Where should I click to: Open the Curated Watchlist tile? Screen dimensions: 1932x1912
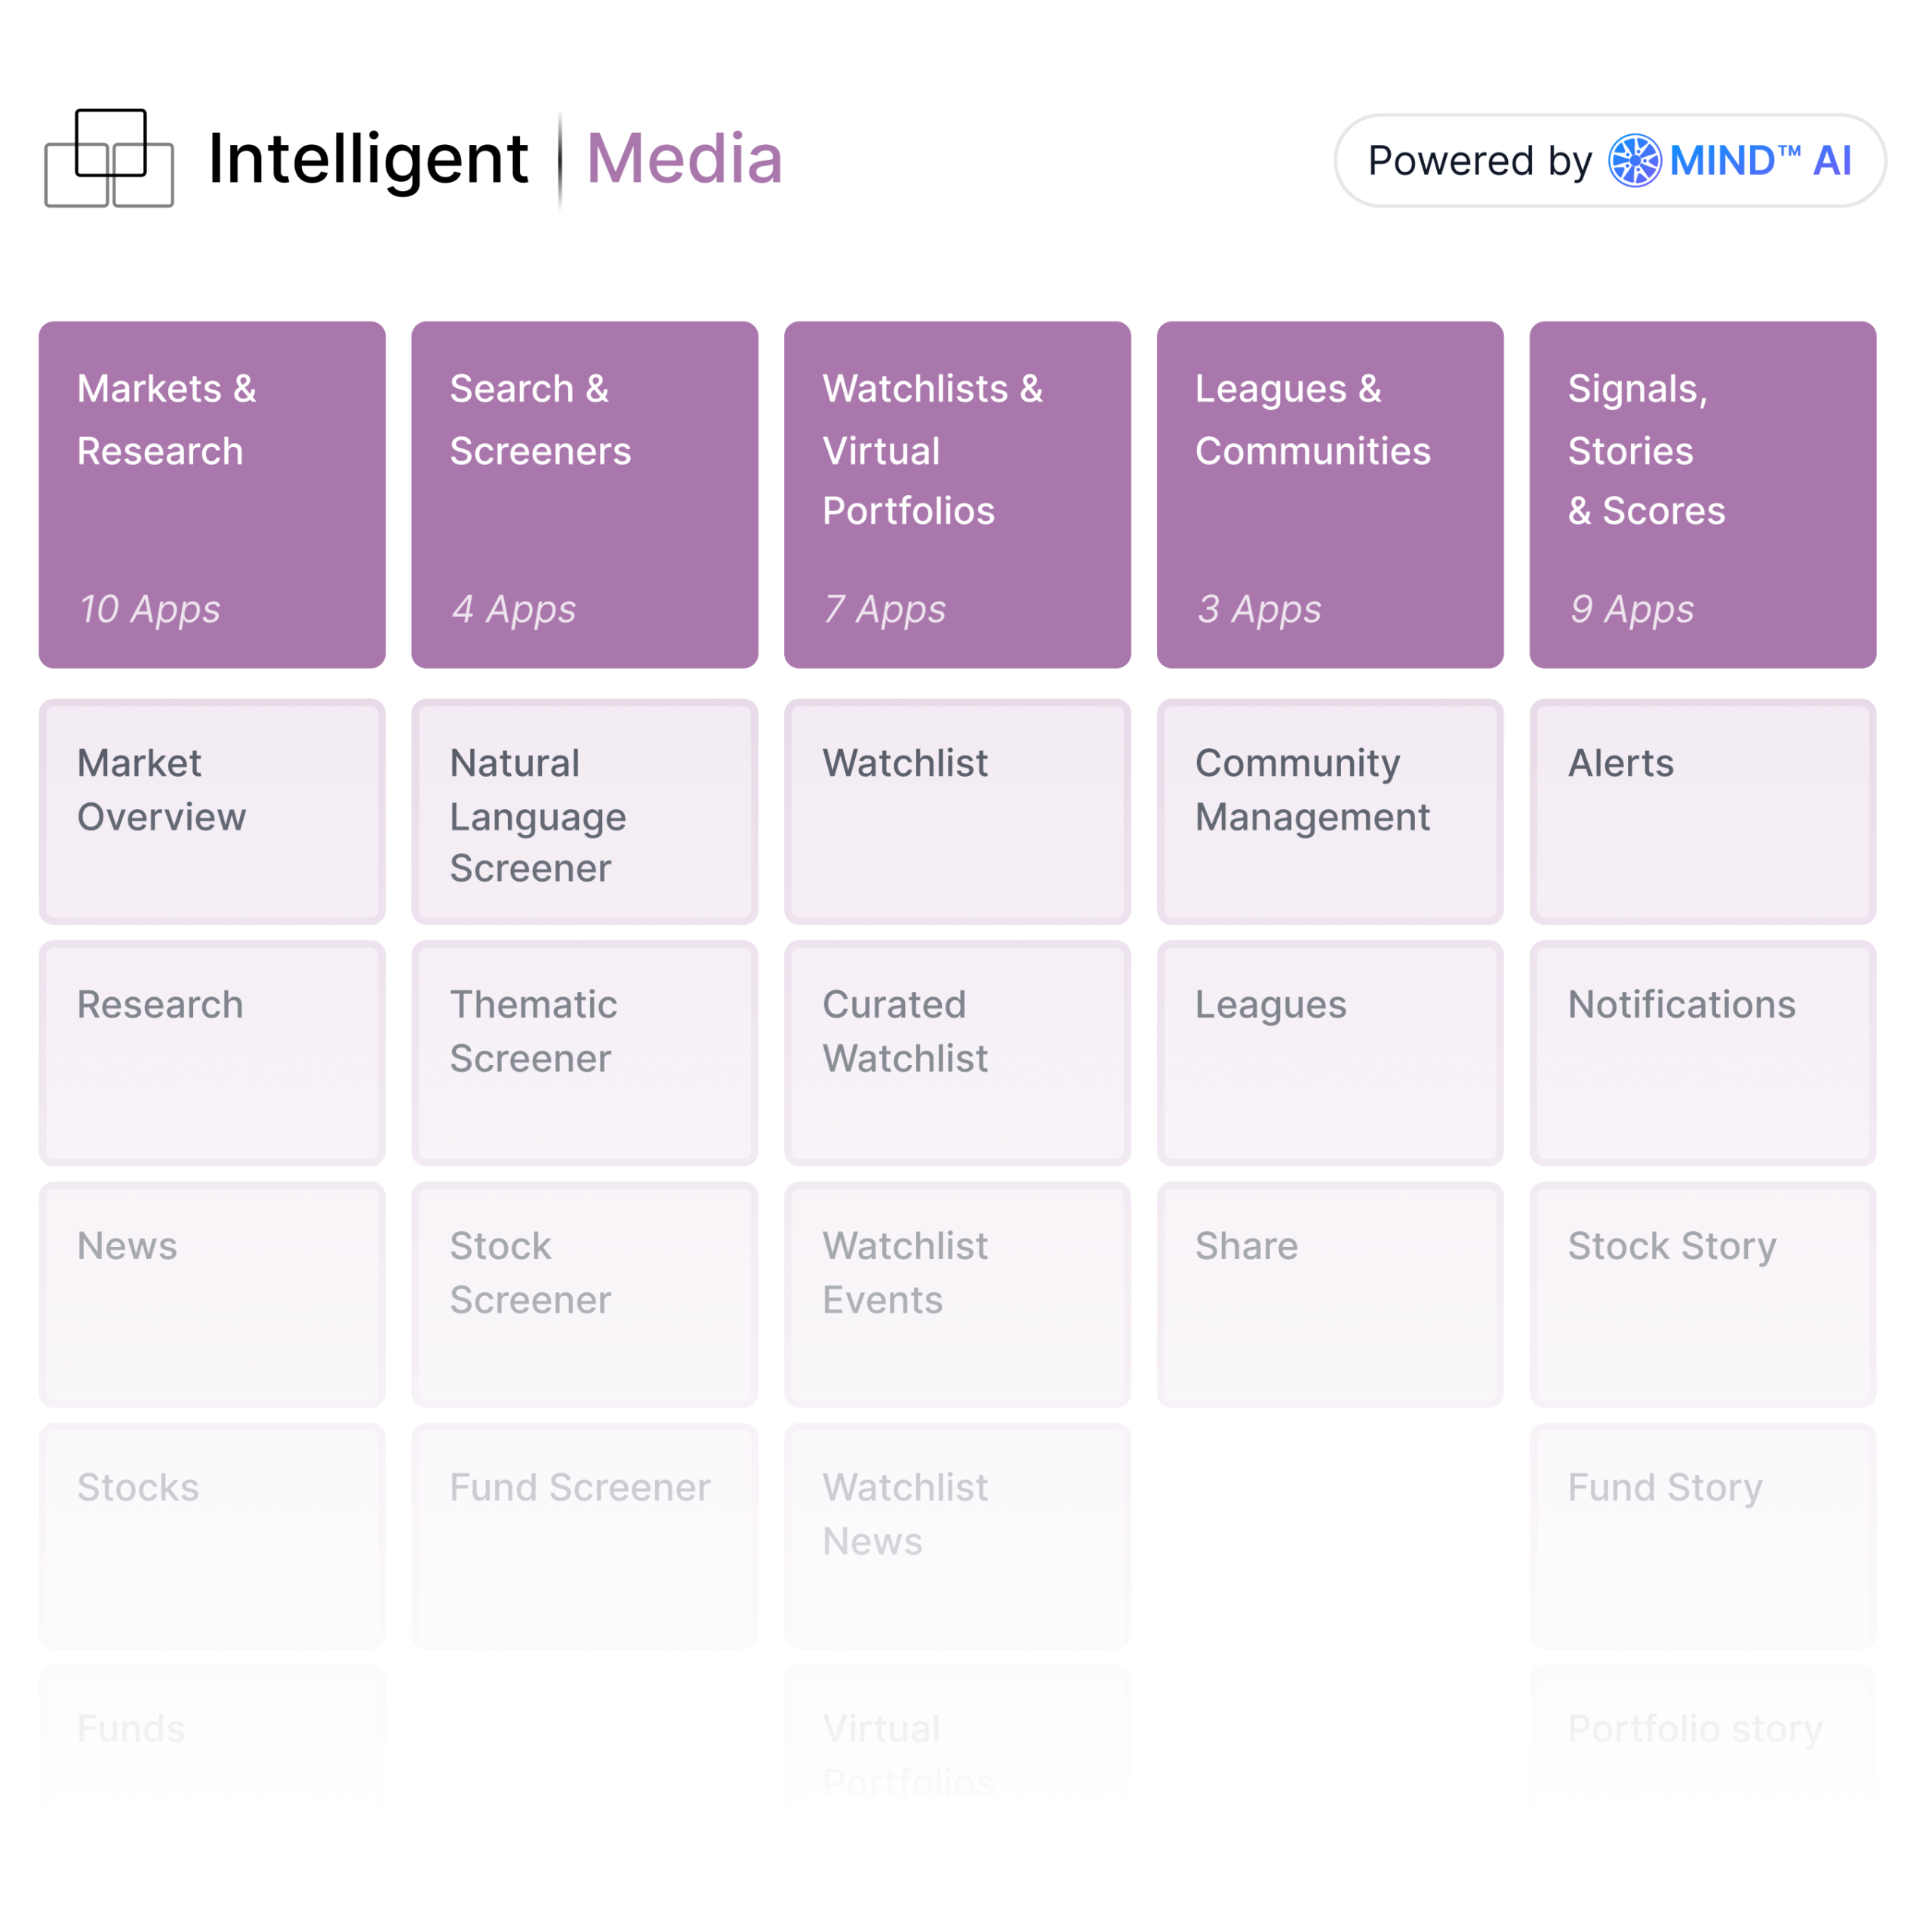pyautogui.click(x=957, y=1052)
